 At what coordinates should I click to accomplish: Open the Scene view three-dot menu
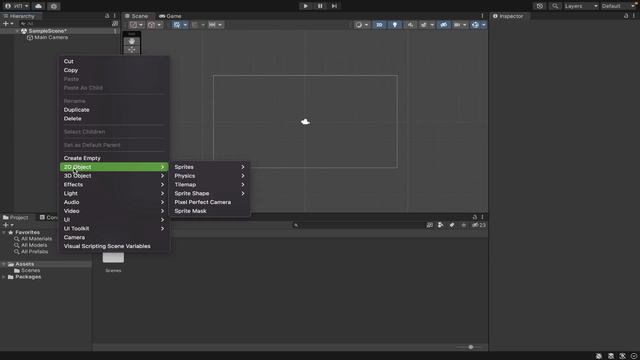(x=482, y=16)
